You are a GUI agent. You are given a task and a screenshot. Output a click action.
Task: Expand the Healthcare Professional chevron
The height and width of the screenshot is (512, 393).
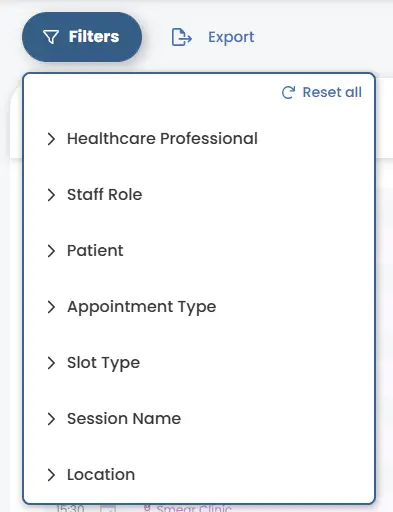[x=51, y=139]
